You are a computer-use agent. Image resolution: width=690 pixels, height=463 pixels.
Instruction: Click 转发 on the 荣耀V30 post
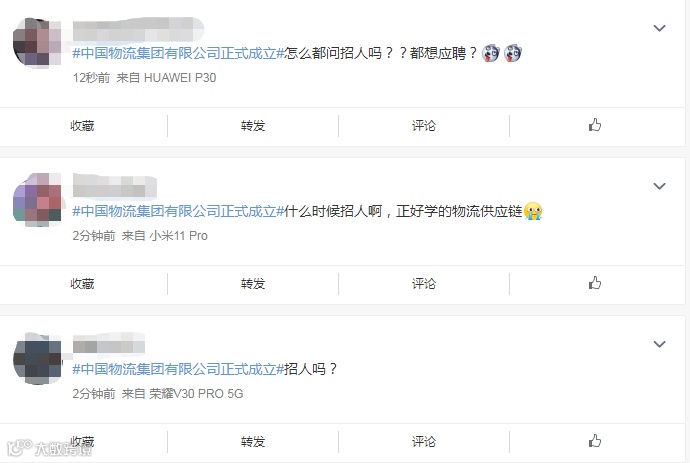tap(253, 441)
